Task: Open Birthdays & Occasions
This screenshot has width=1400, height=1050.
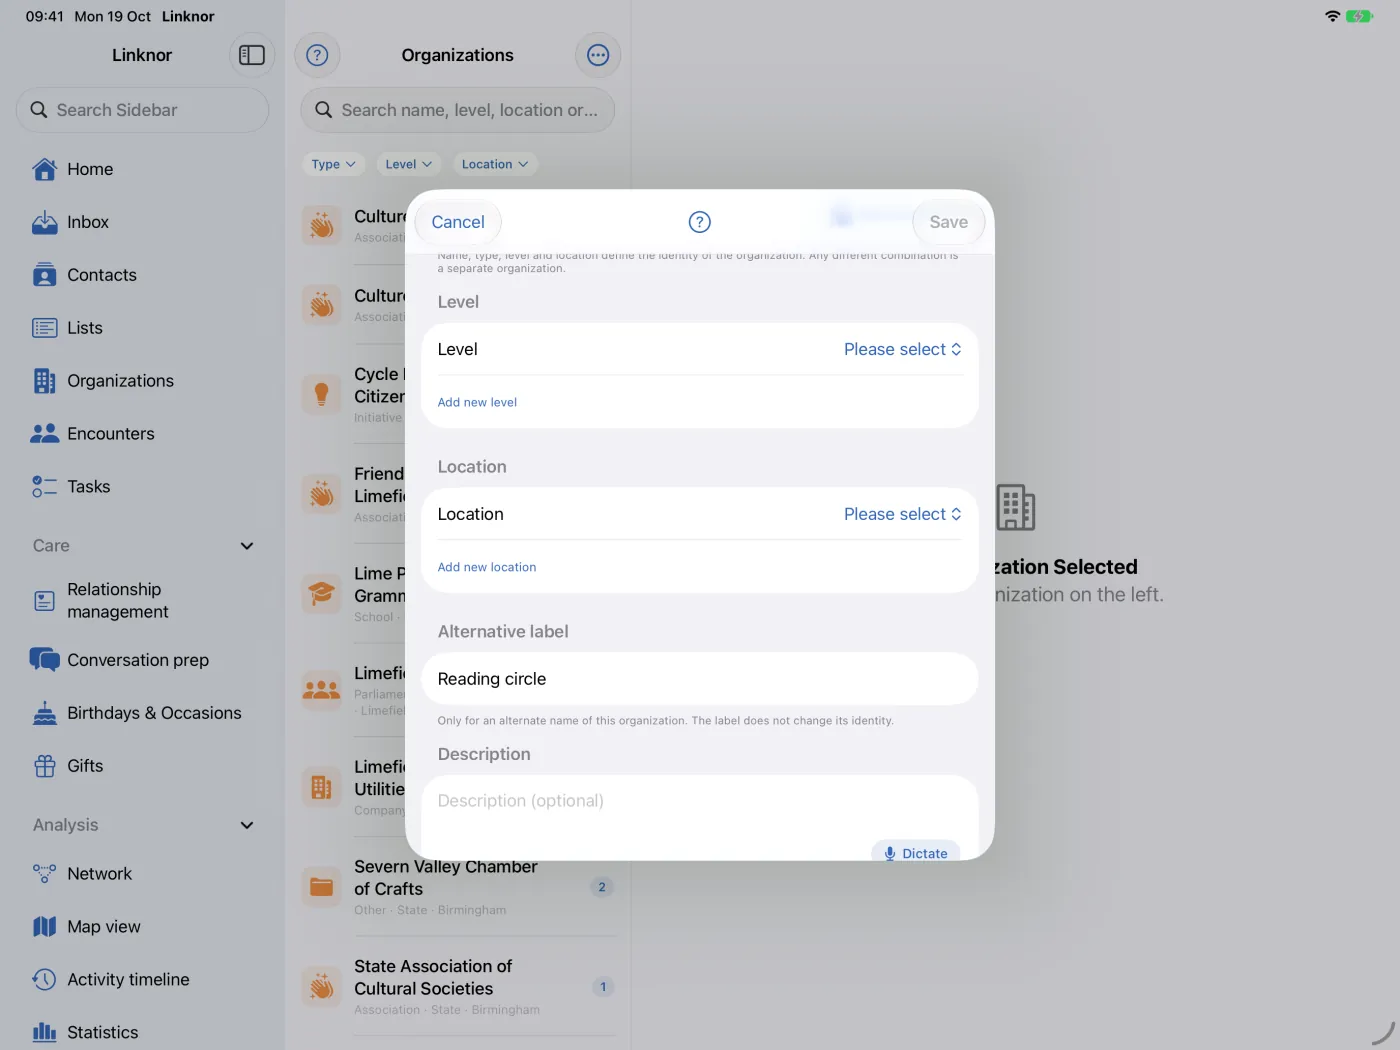Action: (142, 713)
